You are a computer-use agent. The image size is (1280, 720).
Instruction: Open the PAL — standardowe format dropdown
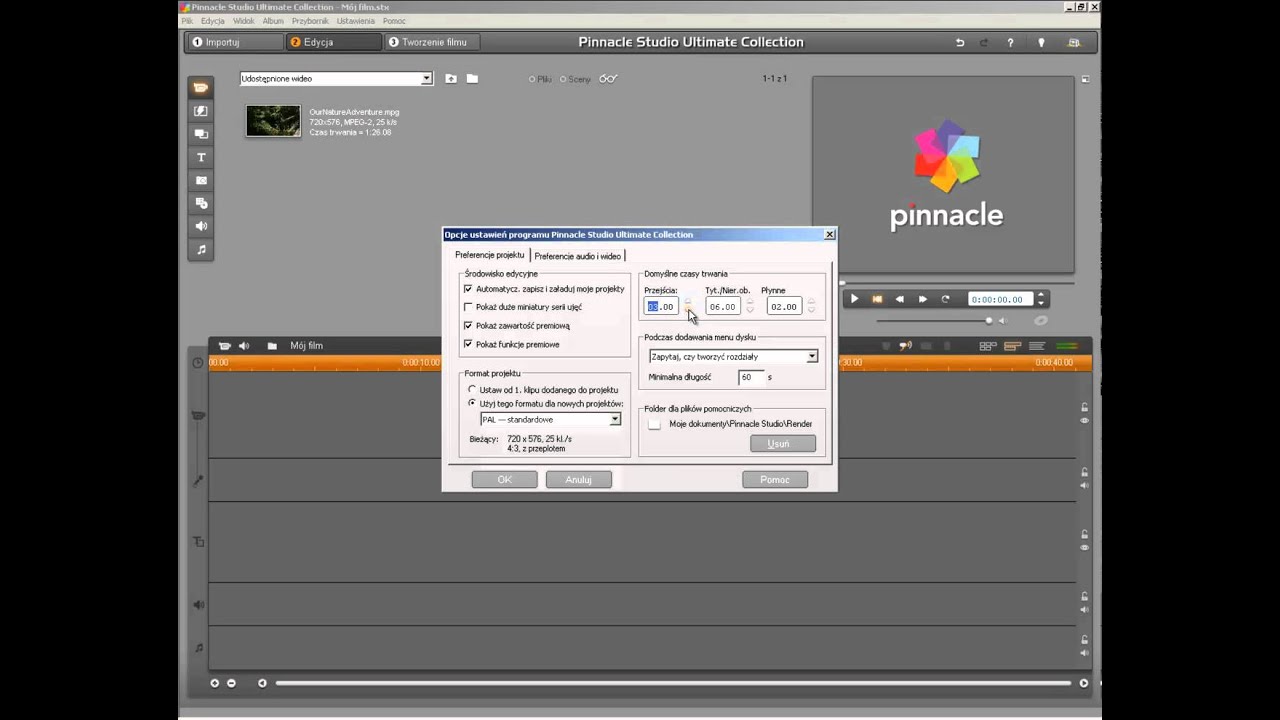(615, 419)
